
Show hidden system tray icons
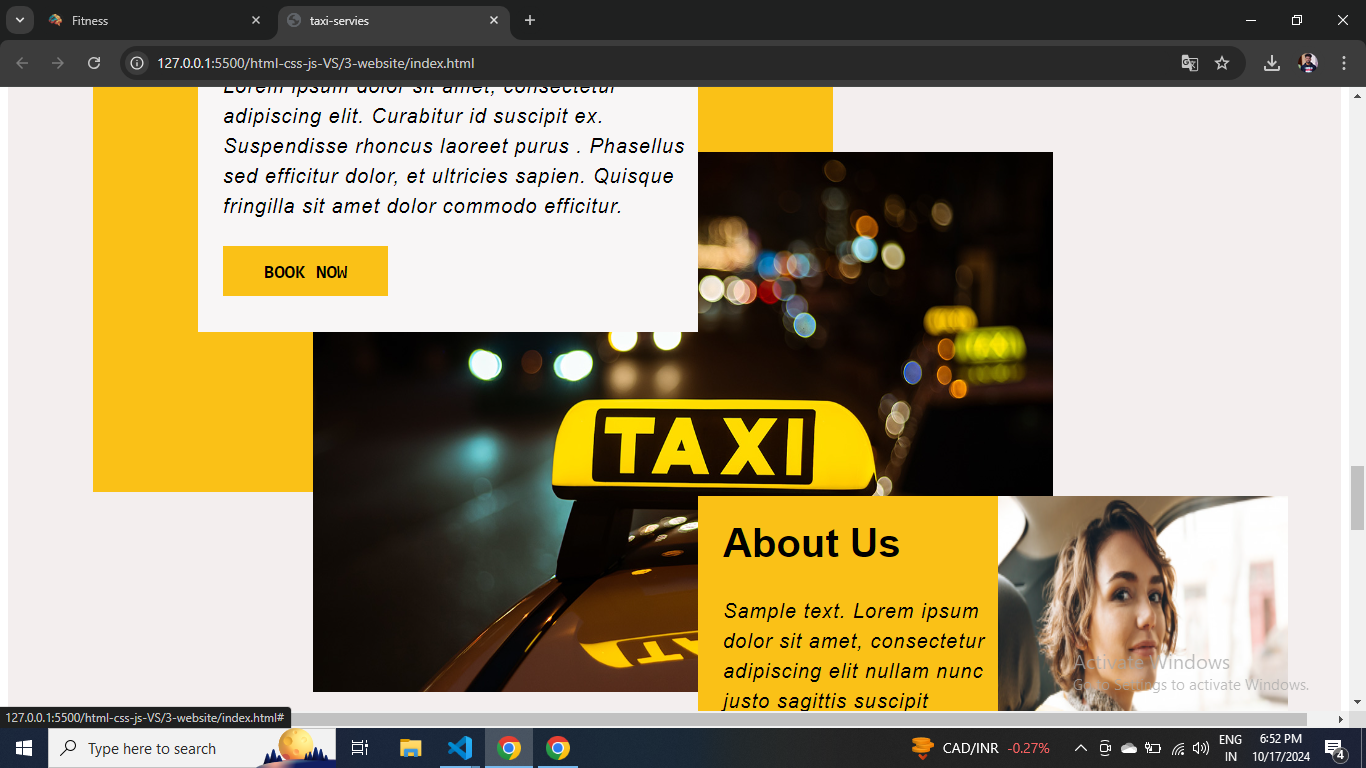point(1081,748)
